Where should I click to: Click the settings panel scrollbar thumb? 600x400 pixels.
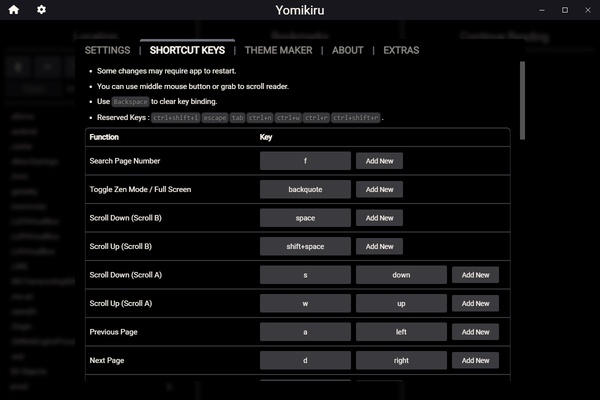(x=522, y=100)
